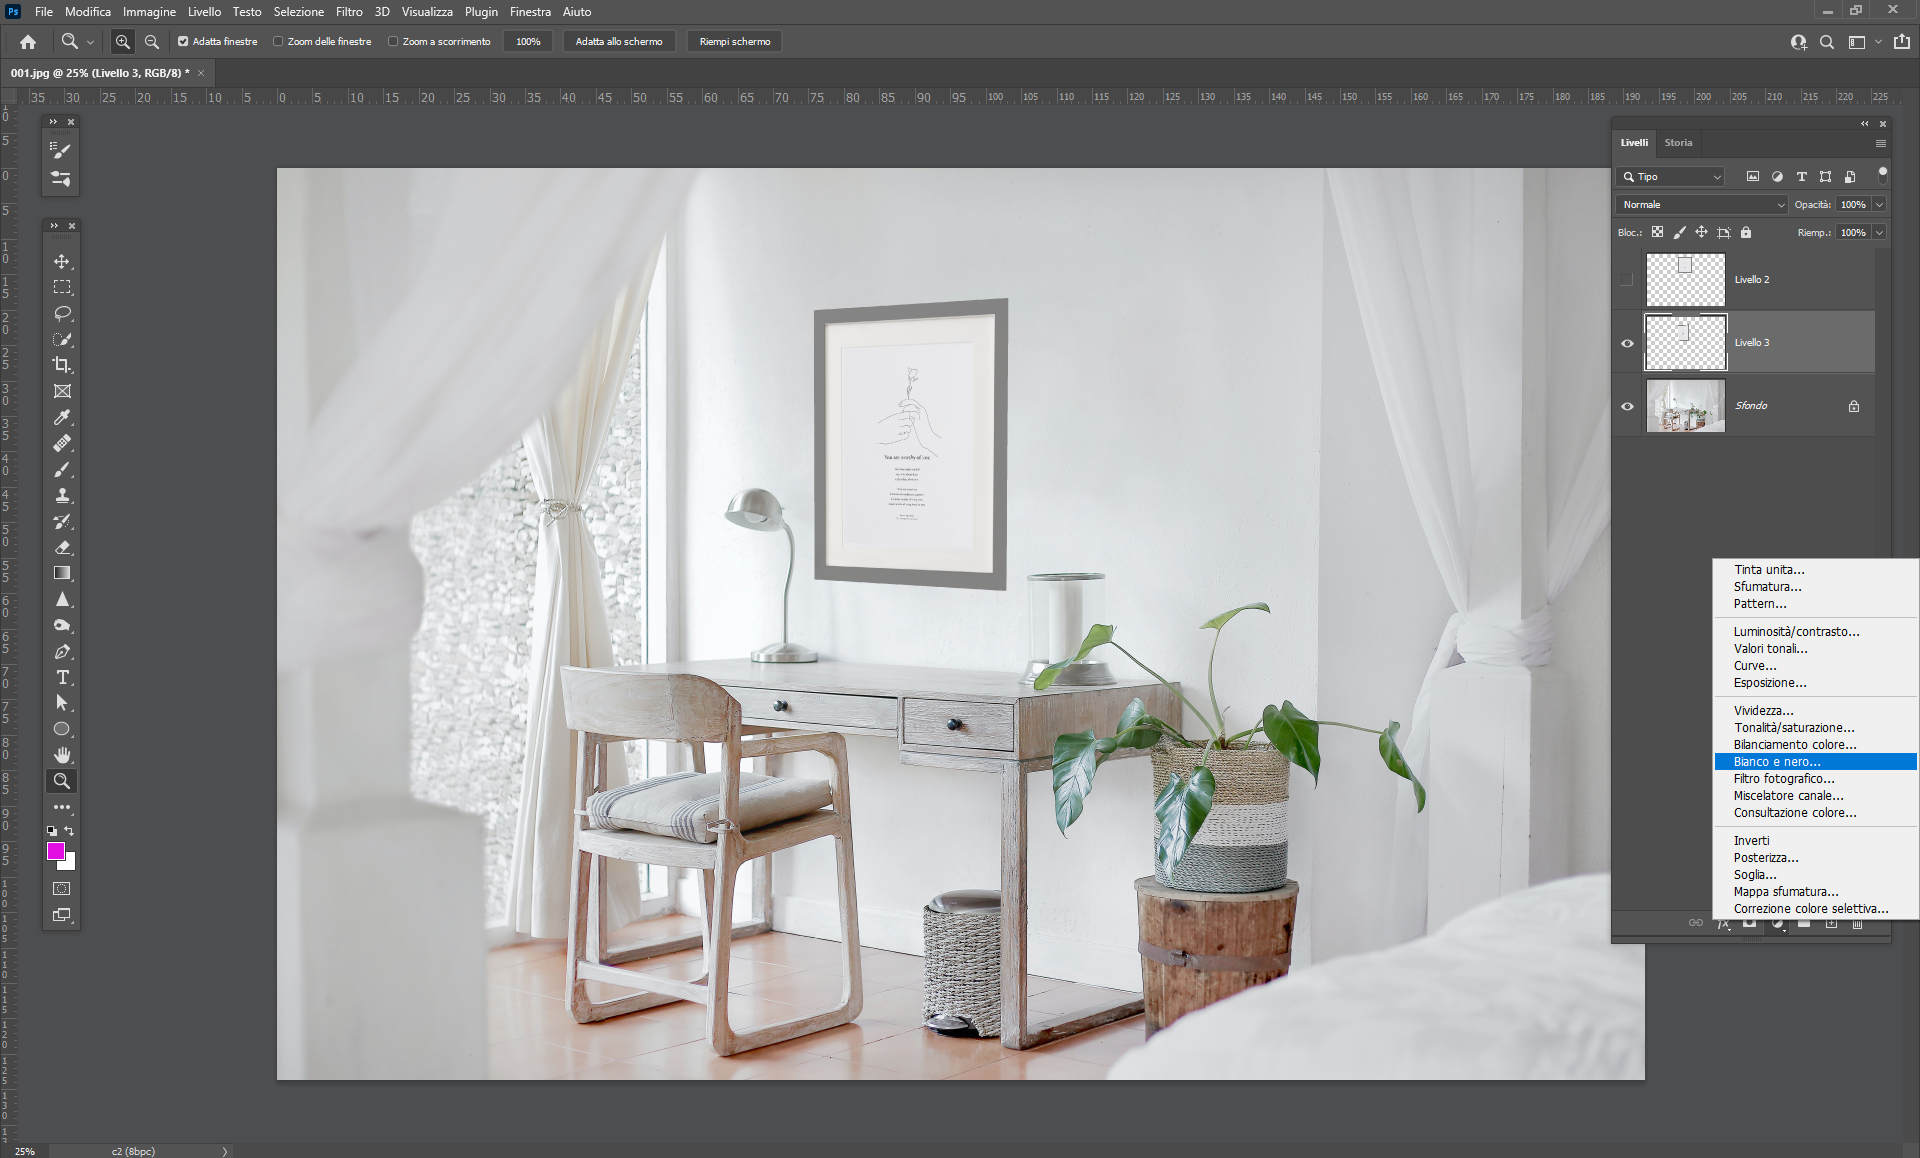Choose Bianco e nero from menu

[1777, 762]
